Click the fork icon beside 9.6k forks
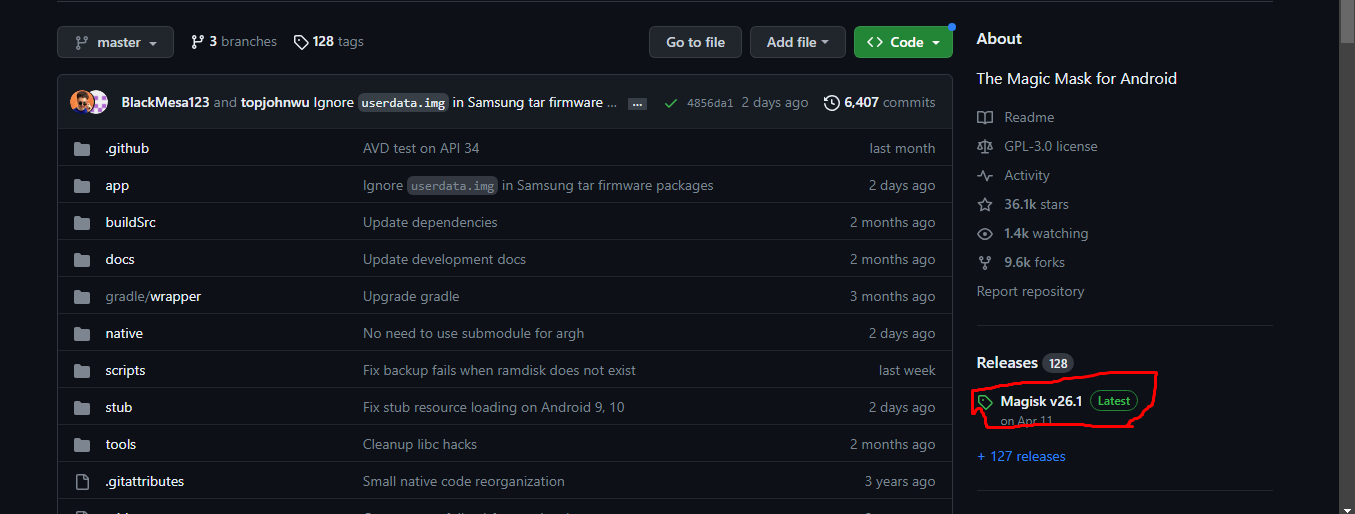This screenshot has width=1355, height=514. (x=985, y=263)
